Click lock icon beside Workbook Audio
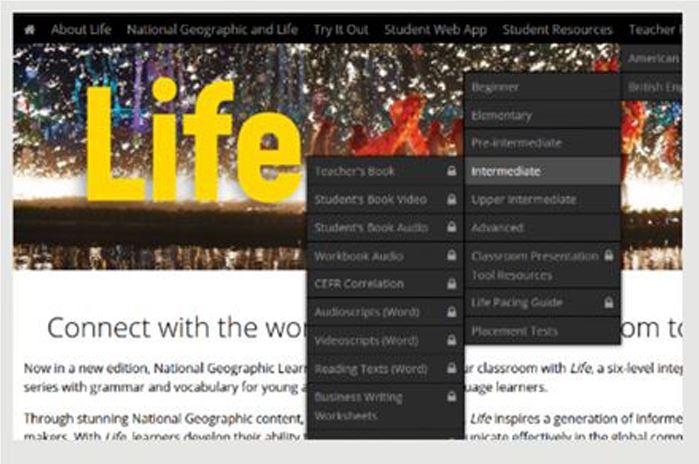 coord(452,255)
